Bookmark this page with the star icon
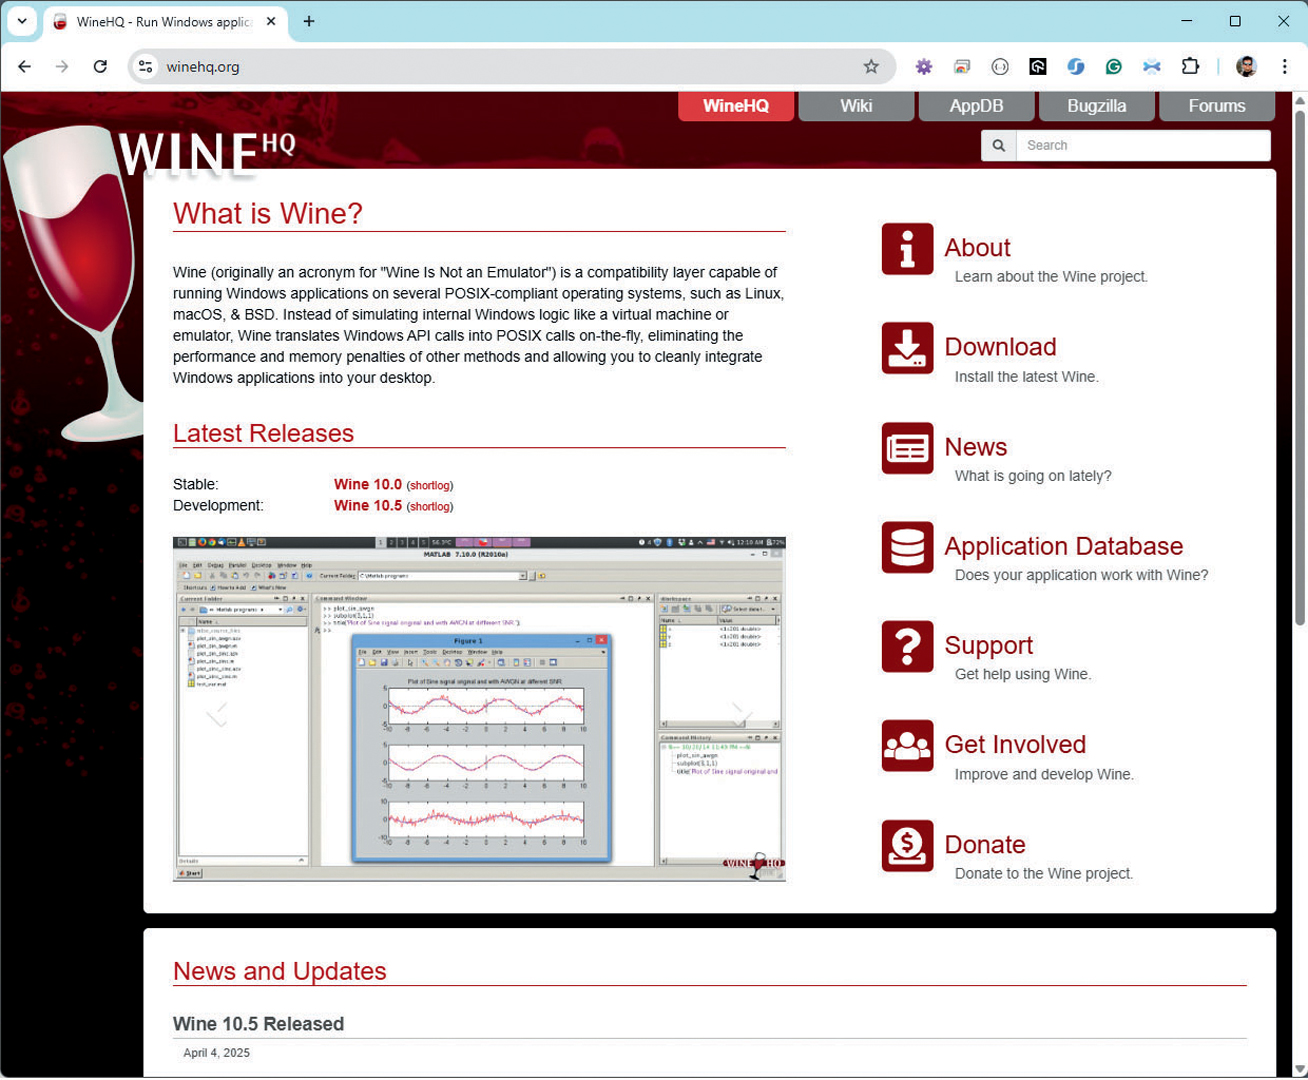The image size is (1308, 1080). point(871,67)
